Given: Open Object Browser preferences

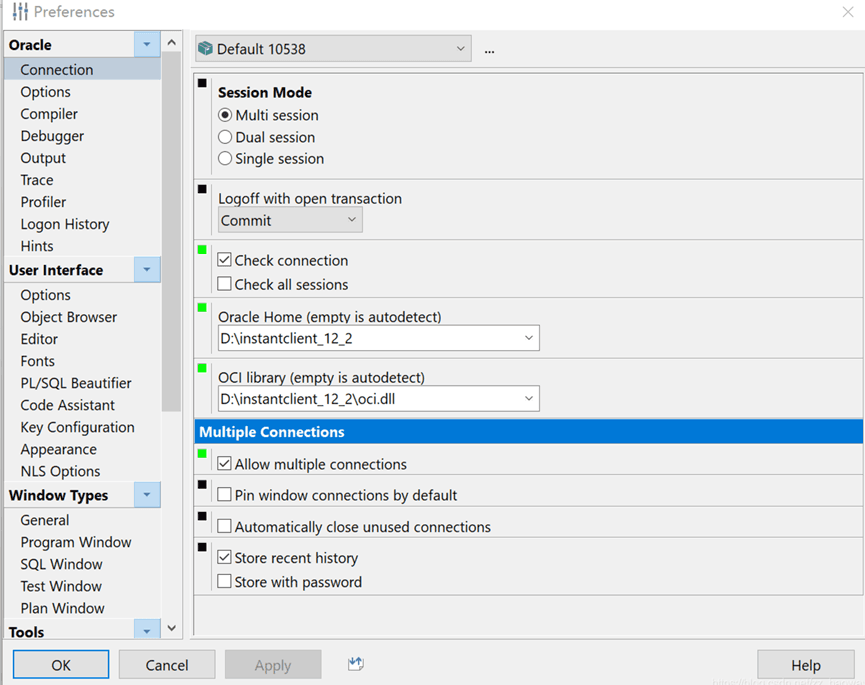Looking at the screenshot, I should coord(69,317).
